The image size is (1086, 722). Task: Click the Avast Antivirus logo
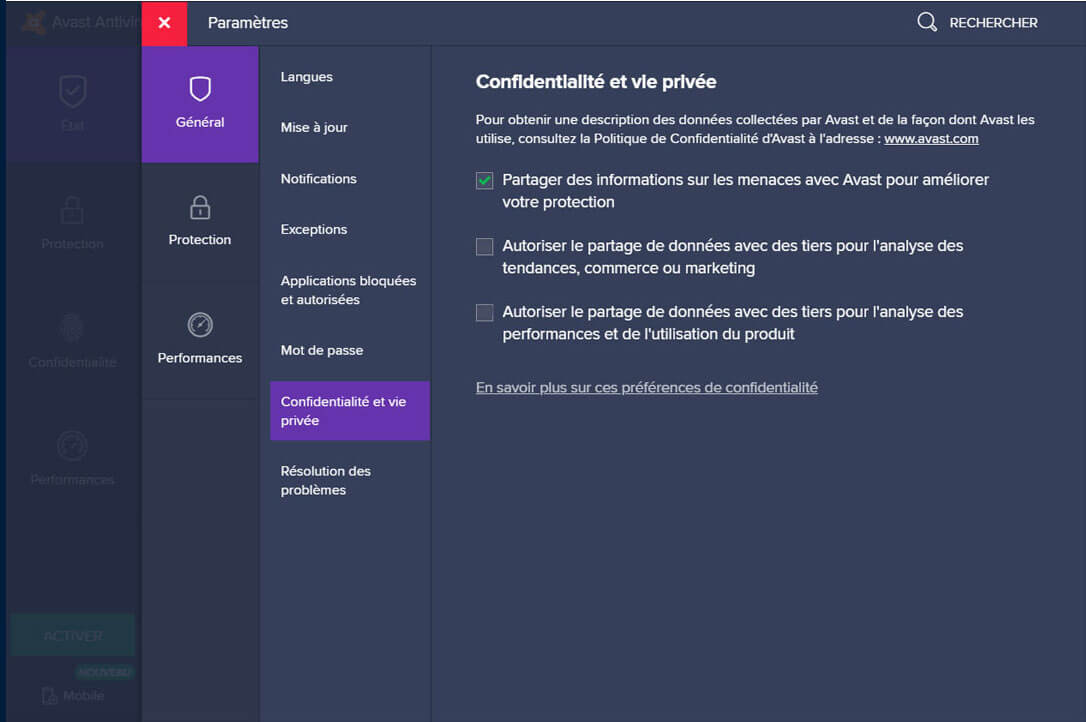pos(33,22)
